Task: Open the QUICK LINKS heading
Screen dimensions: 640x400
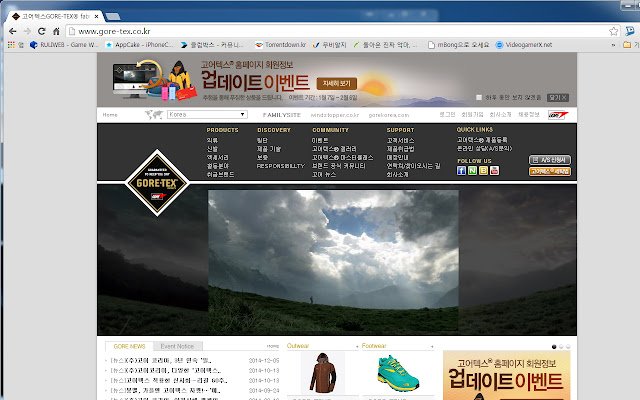Action: click(474, 129)
